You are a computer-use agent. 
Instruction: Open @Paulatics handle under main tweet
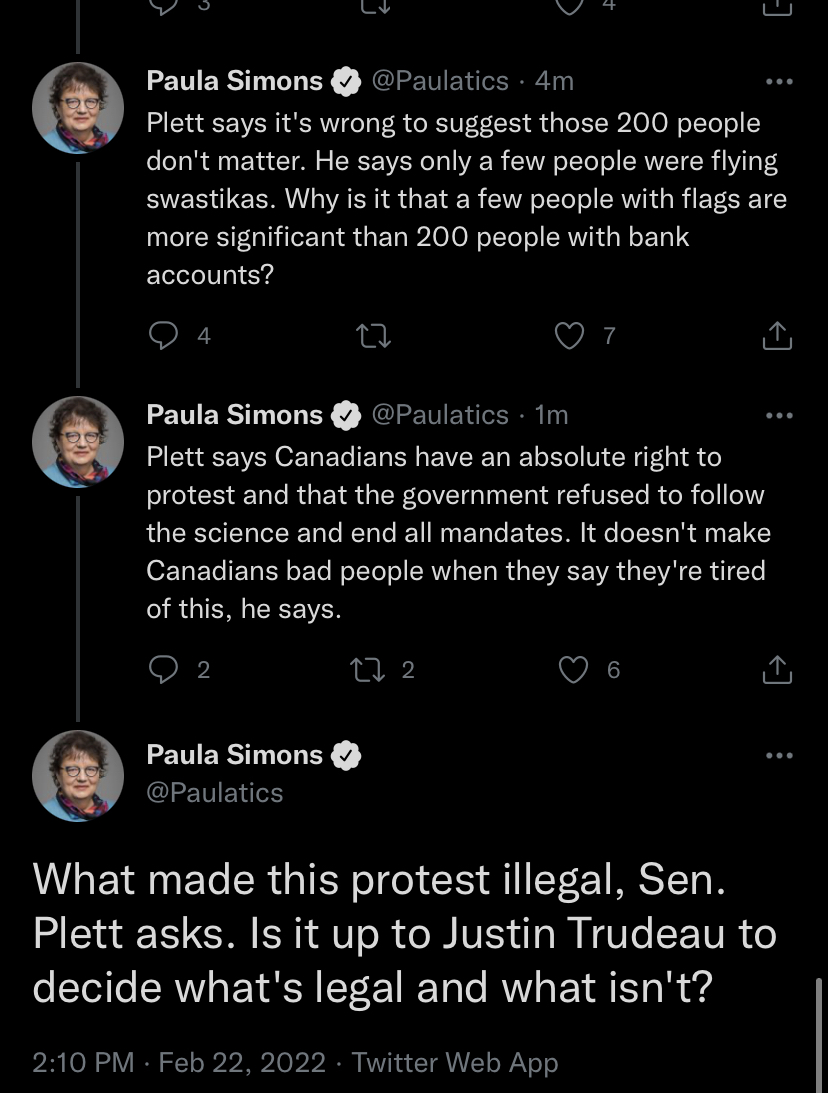[215, 793]
